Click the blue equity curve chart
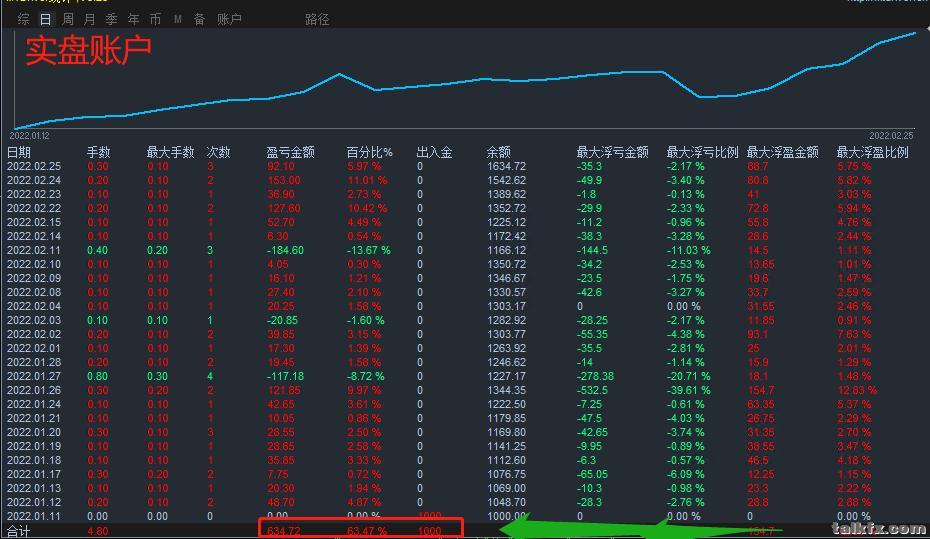 pyautogui.click(x=465, y=80)
